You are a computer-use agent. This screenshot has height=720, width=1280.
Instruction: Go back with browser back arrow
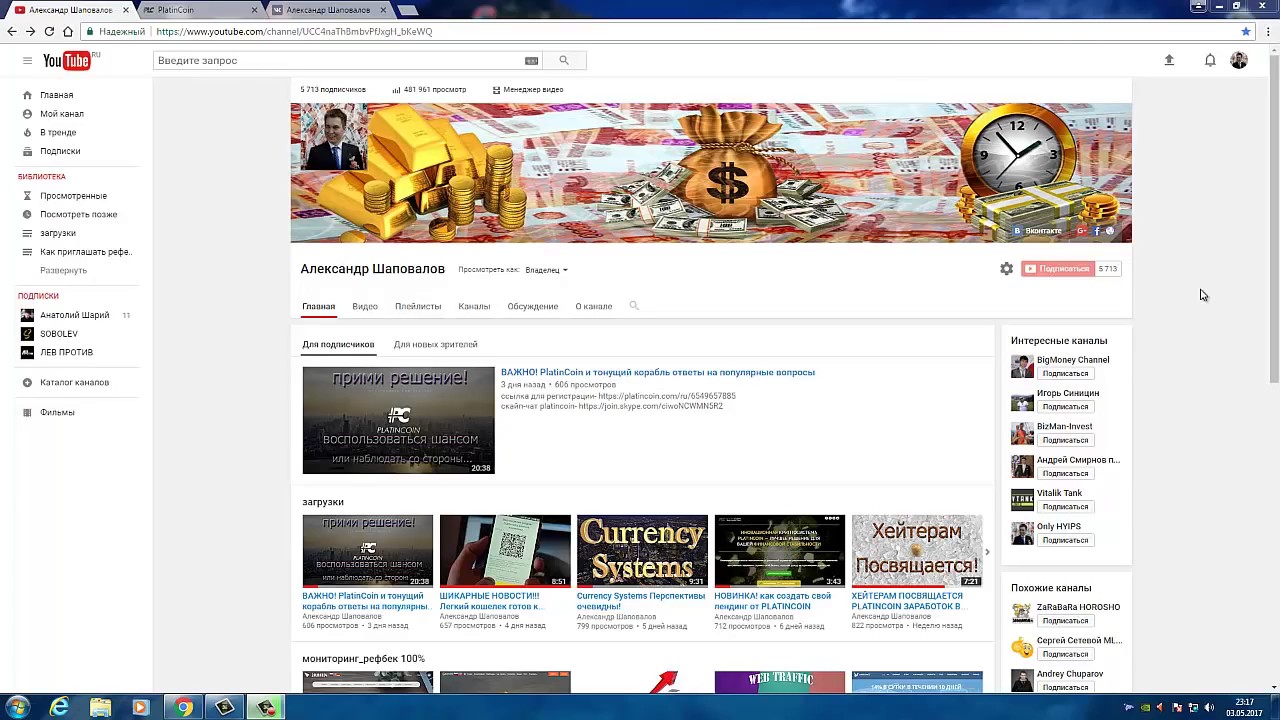tap(12, 31)
